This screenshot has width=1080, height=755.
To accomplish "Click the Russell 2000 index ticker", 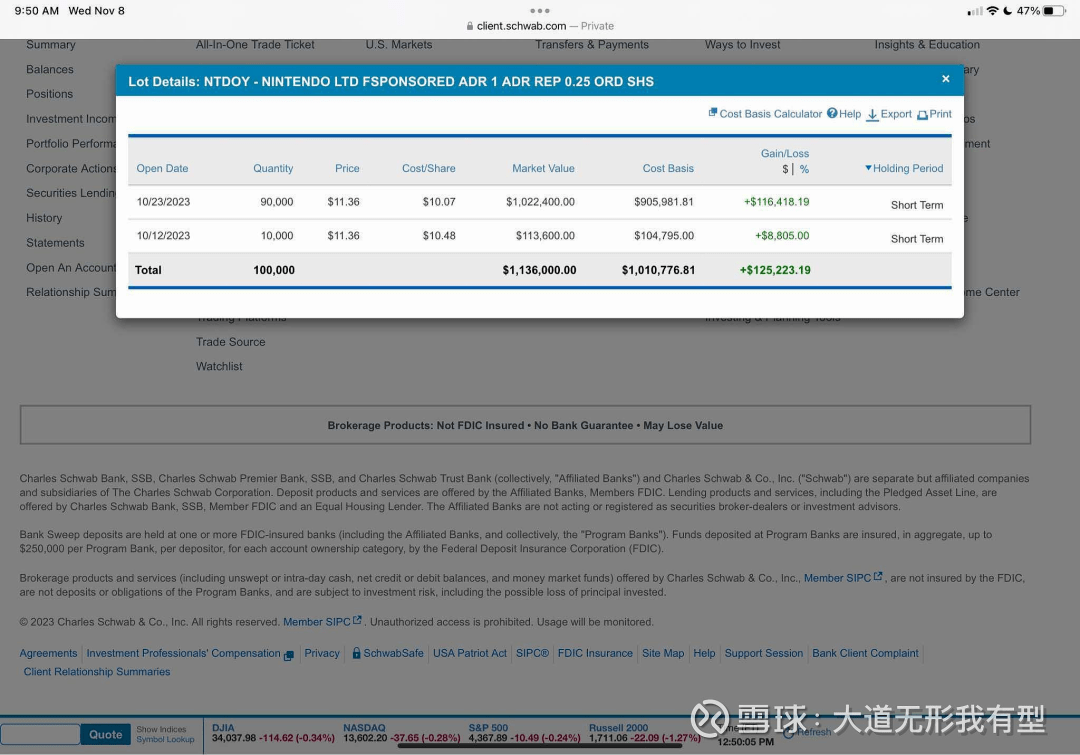I will point(644,733).
